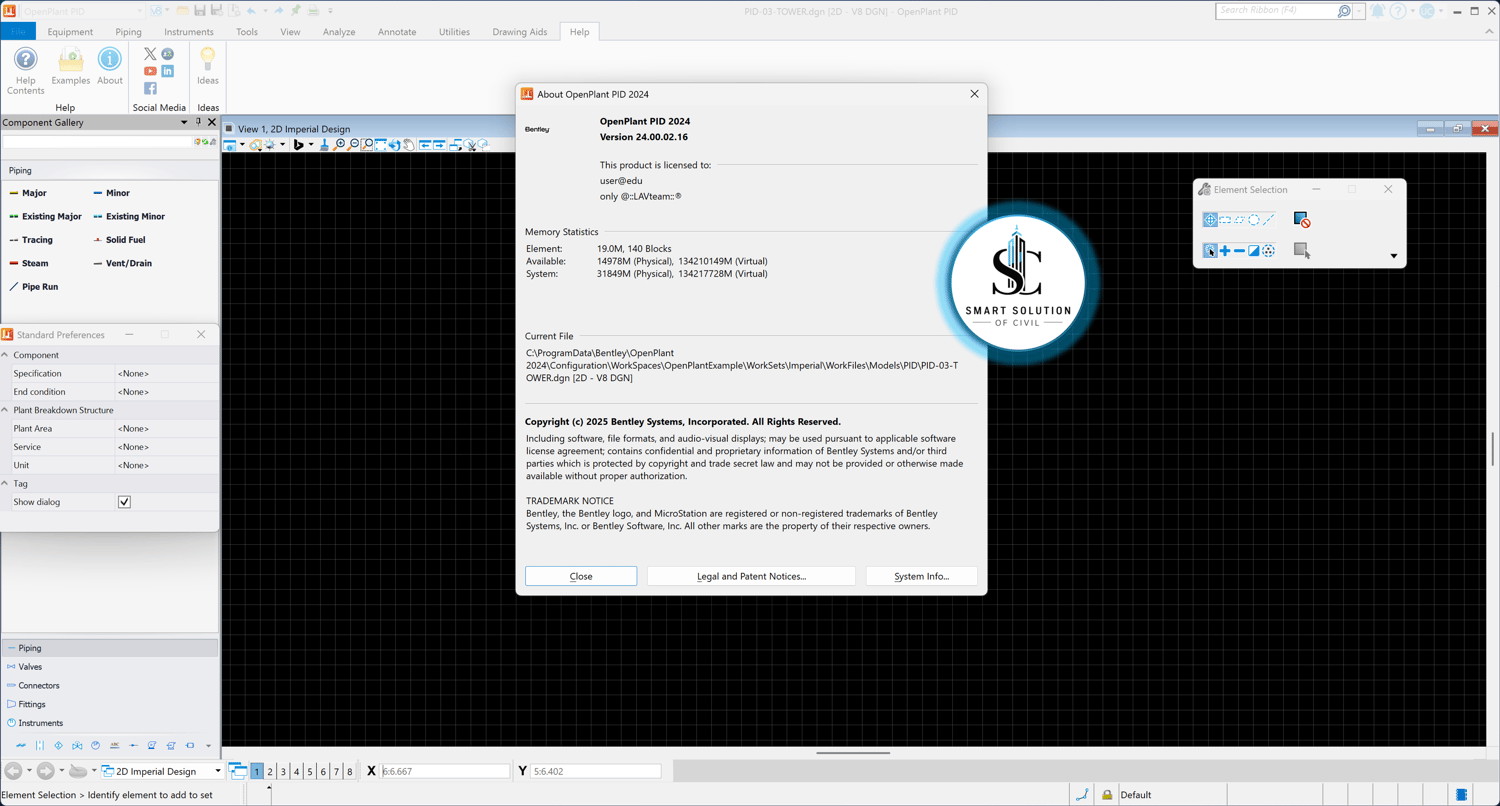
Task: Open the Facebook social media icon
Action: click(x=150, y=88)
